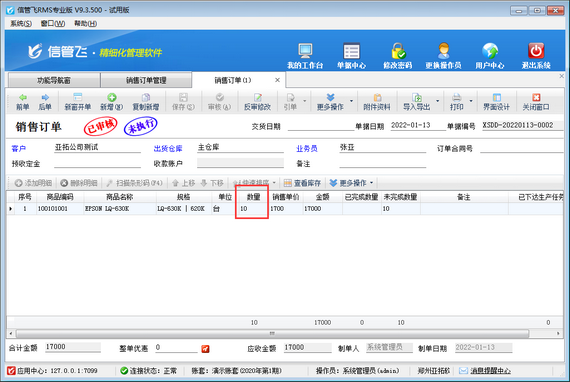Click the 修改密码 padlock icon

click(398, 51)
